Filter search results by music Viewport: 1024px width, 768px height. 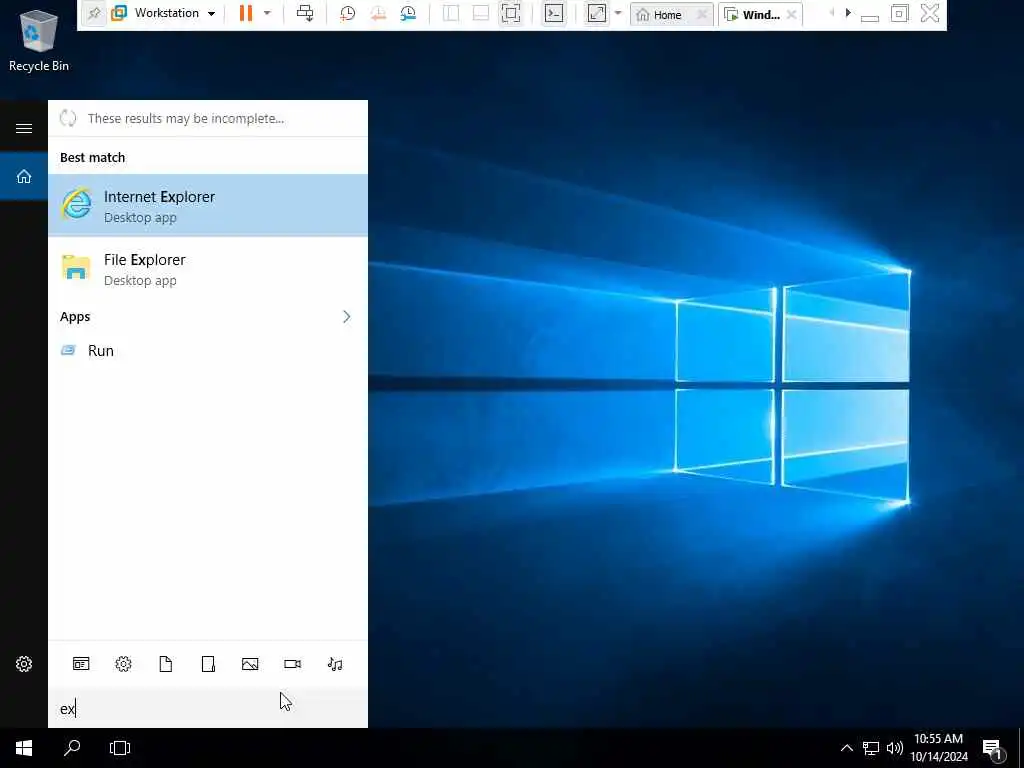point(335,664)
